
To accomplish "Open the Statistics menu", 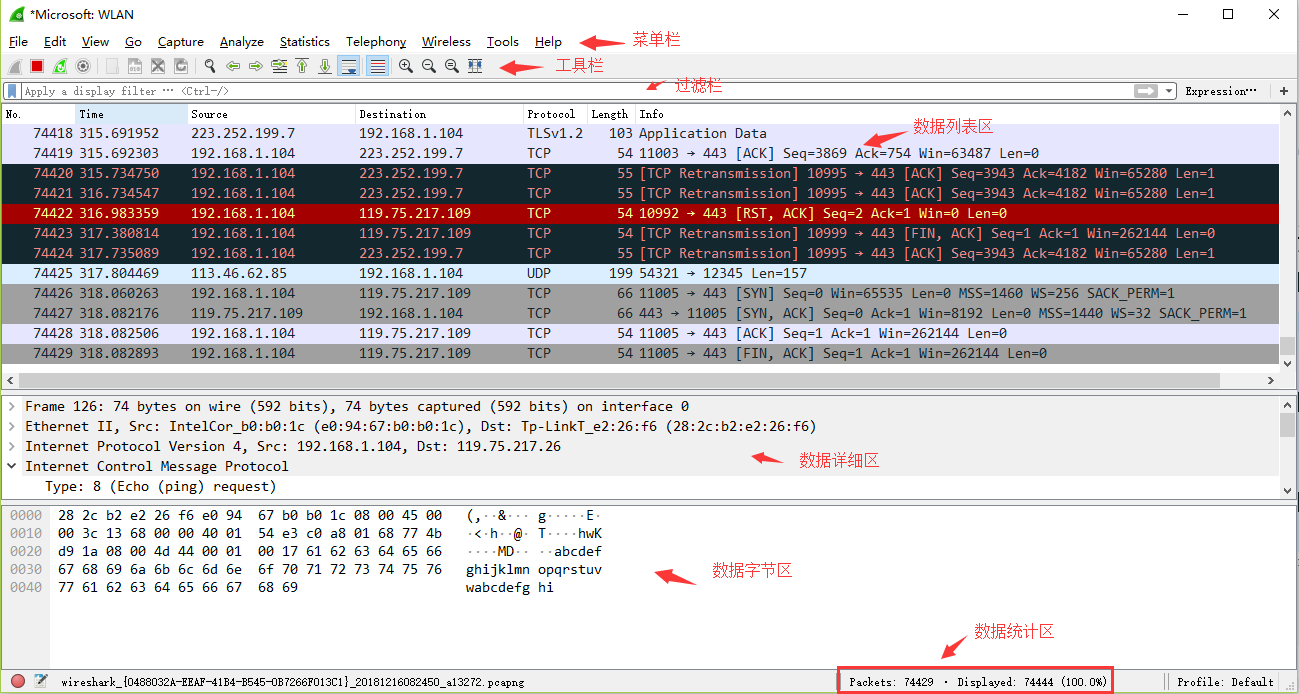I will pos(304,42).
